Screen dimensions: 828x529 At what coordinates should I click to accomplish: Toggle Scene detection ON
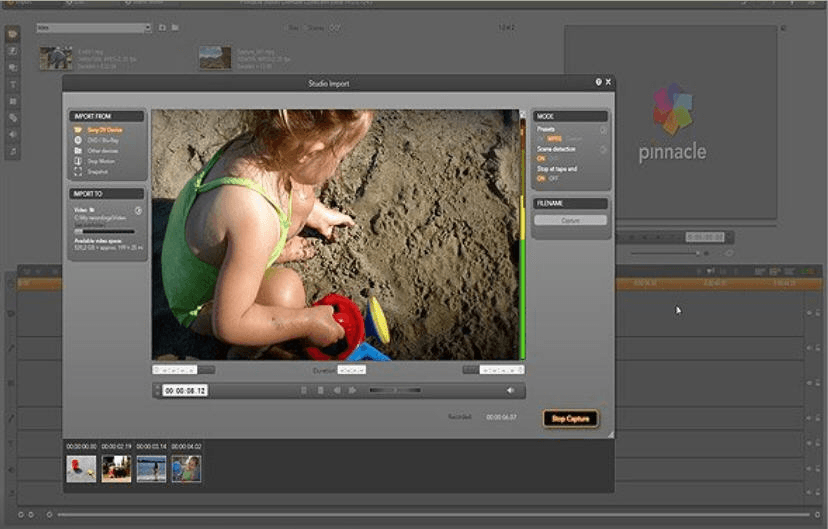click(541, 158)
